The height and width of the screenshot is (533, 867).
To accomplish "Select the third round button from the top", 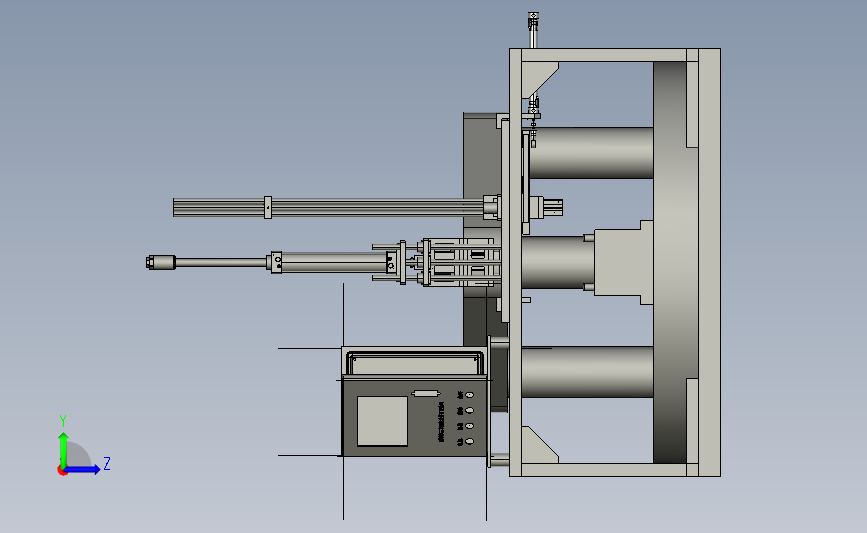I will coord(469,426).
